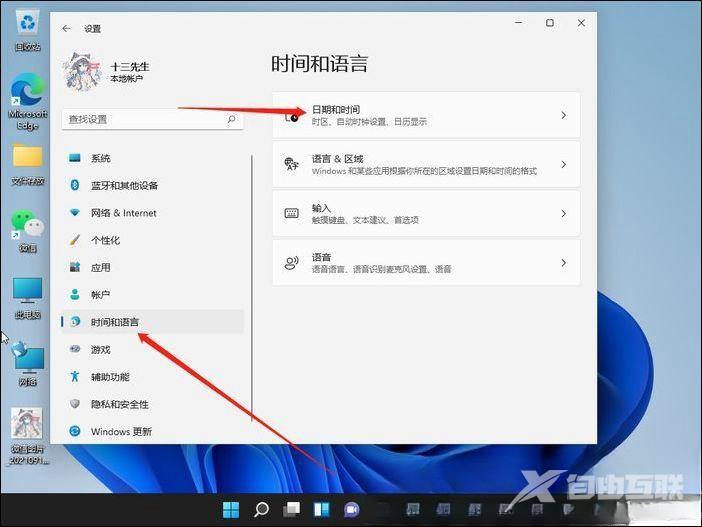The height and width of the screenshot is (527, 702).
Task: Click the keyboard icon beside 输入
Action: tap(291, 214)
